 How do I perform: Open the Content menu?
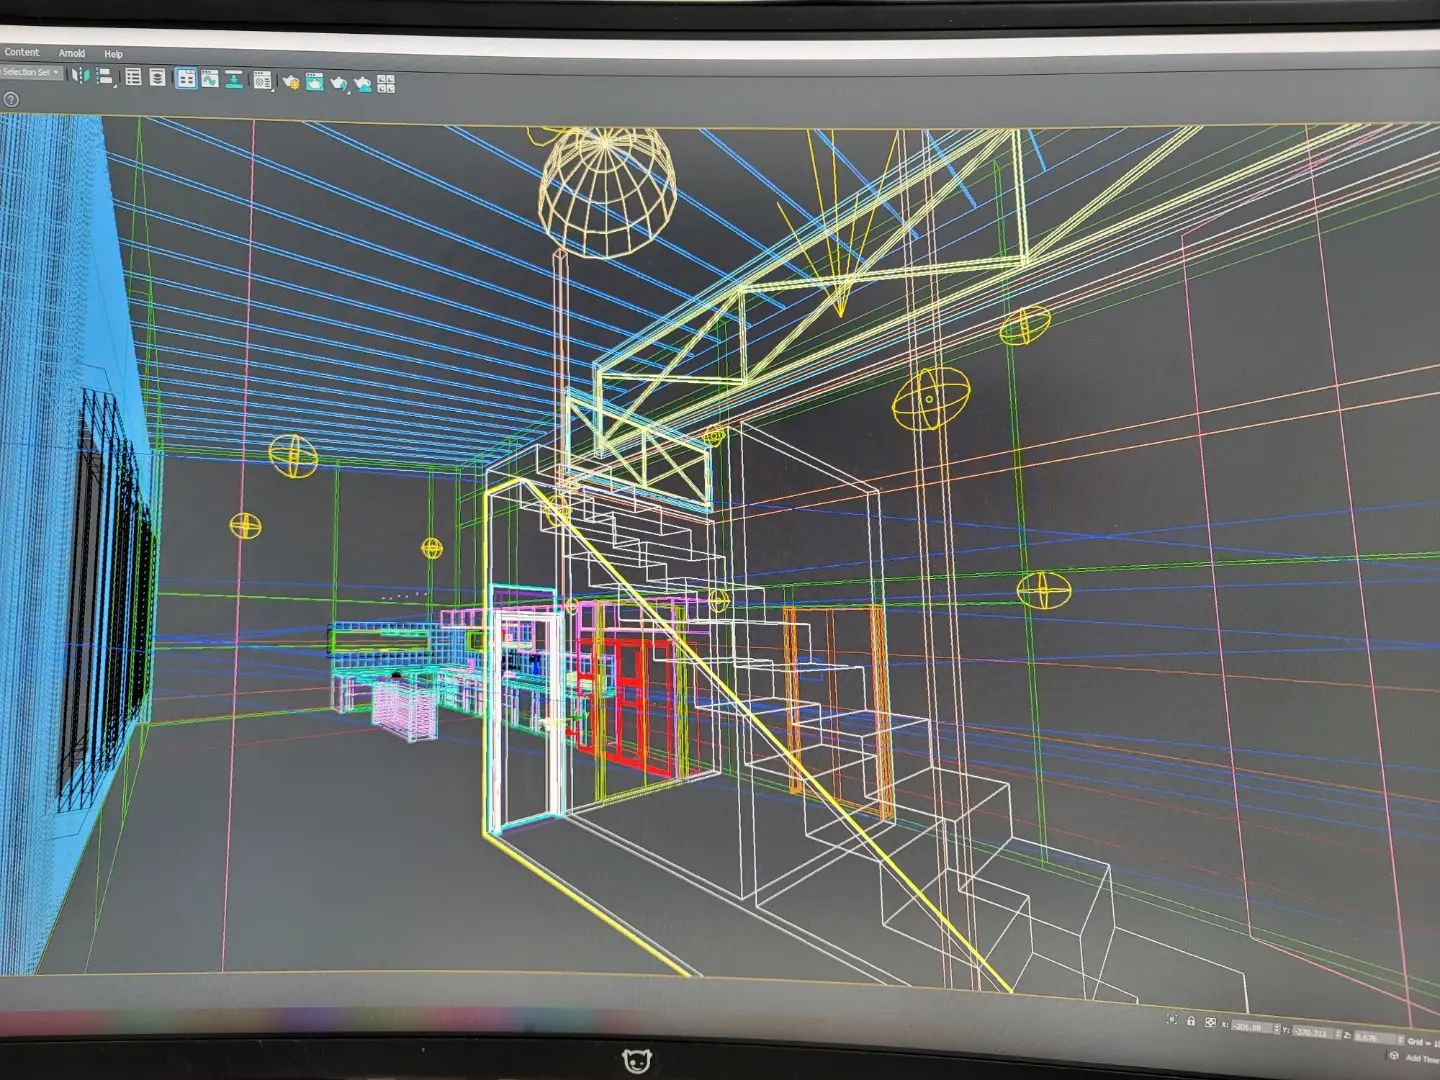[22, 52]
